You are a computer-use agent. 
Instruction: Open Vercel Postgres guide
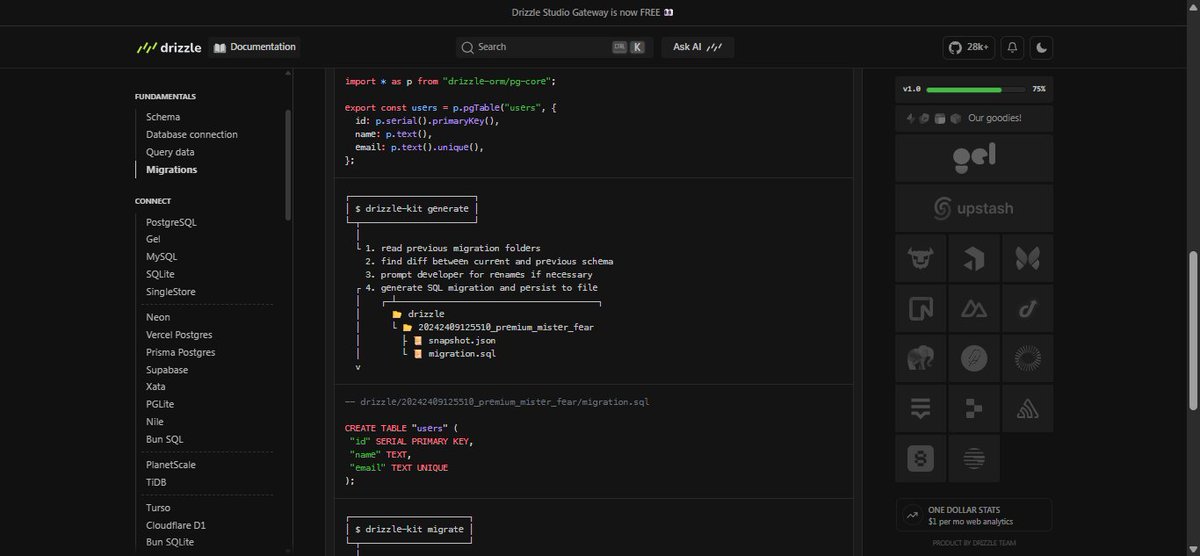click(x=179, y=335)
